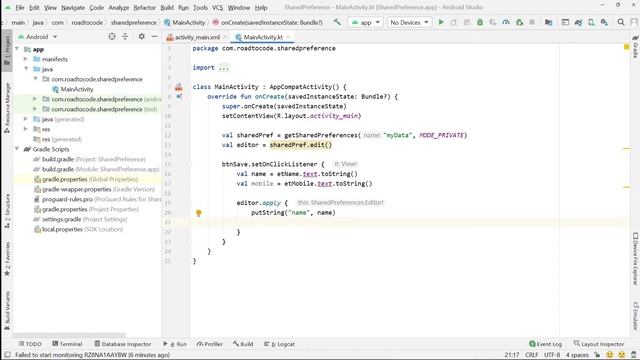Open the No Devices dropdown

[409, 22]
